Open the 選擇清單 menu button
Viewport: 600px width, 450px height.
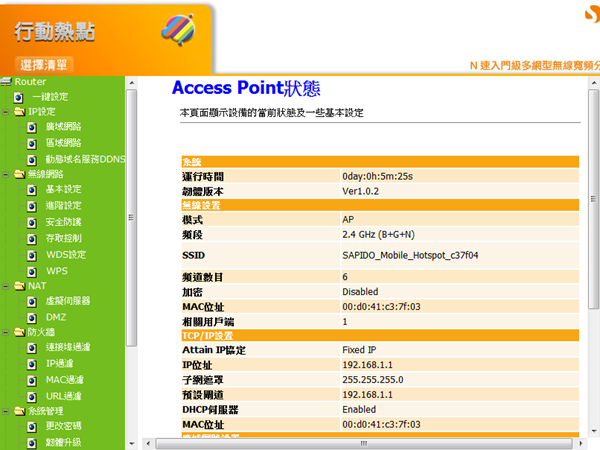click(44, 65)
